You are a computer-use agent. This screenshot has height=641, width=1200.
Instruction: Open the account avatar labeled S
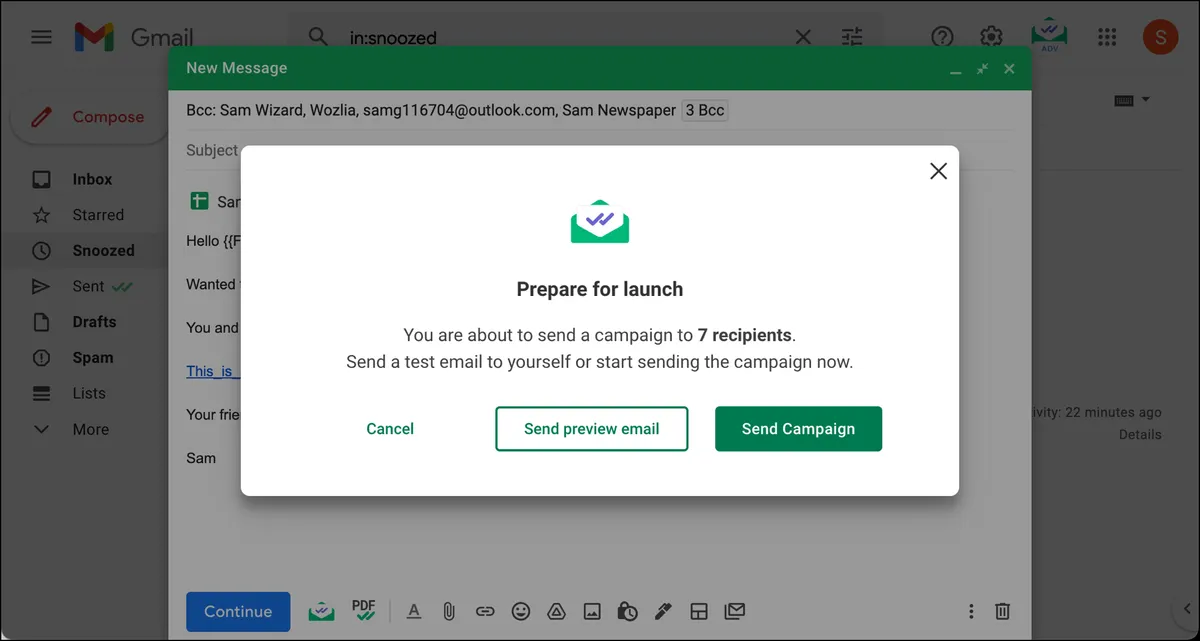[1160, 37]
